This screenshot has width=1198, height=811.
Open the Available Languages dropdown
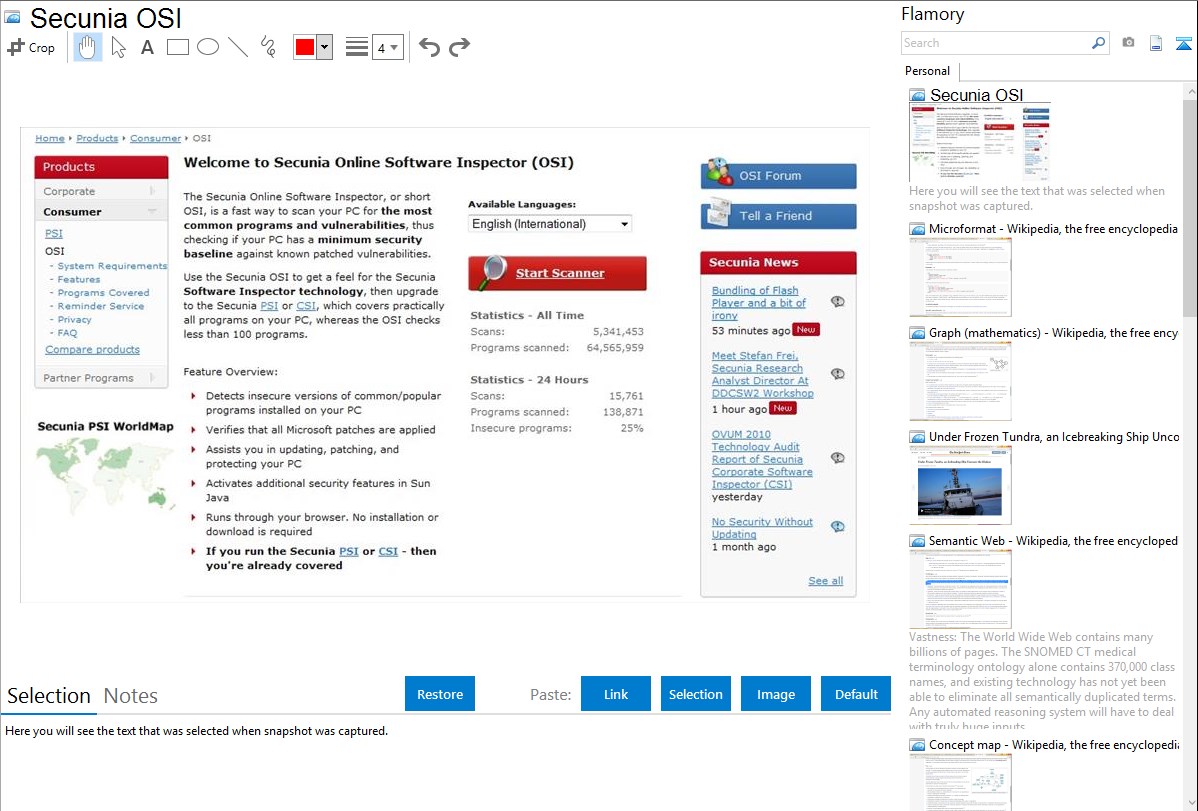tap(550, 224)
